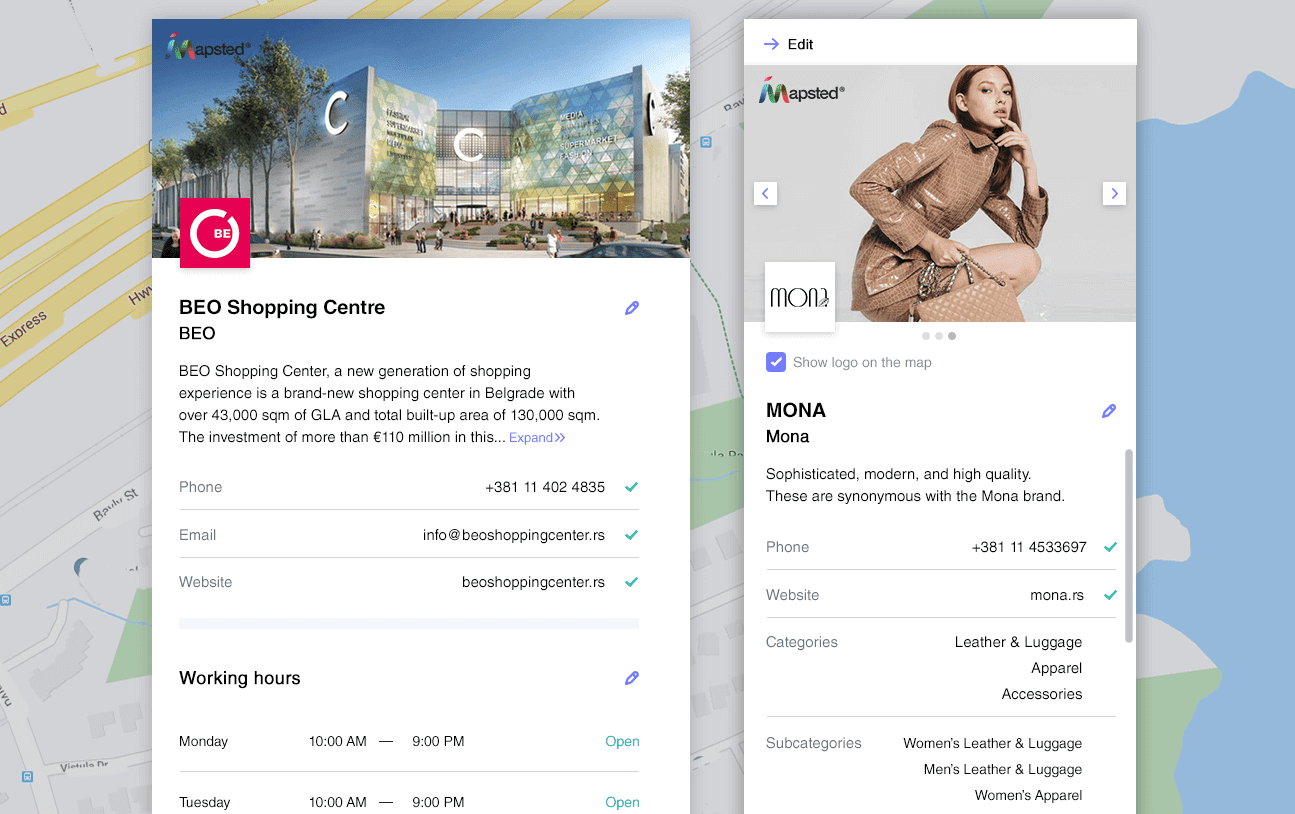Image resolution: width=1295 pixels, height=814 pixels.
Task: Select third carousel dot indicator
Action: pos(952,336)
